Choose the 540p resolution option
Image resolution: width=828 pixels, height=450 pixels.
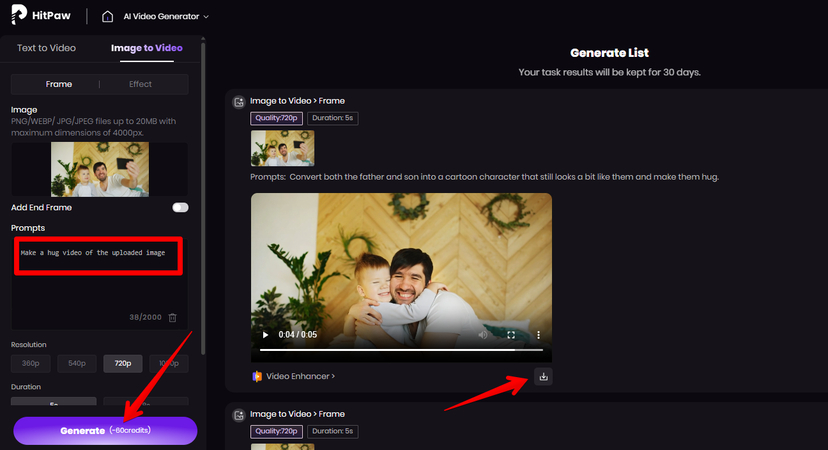(76, 363)
